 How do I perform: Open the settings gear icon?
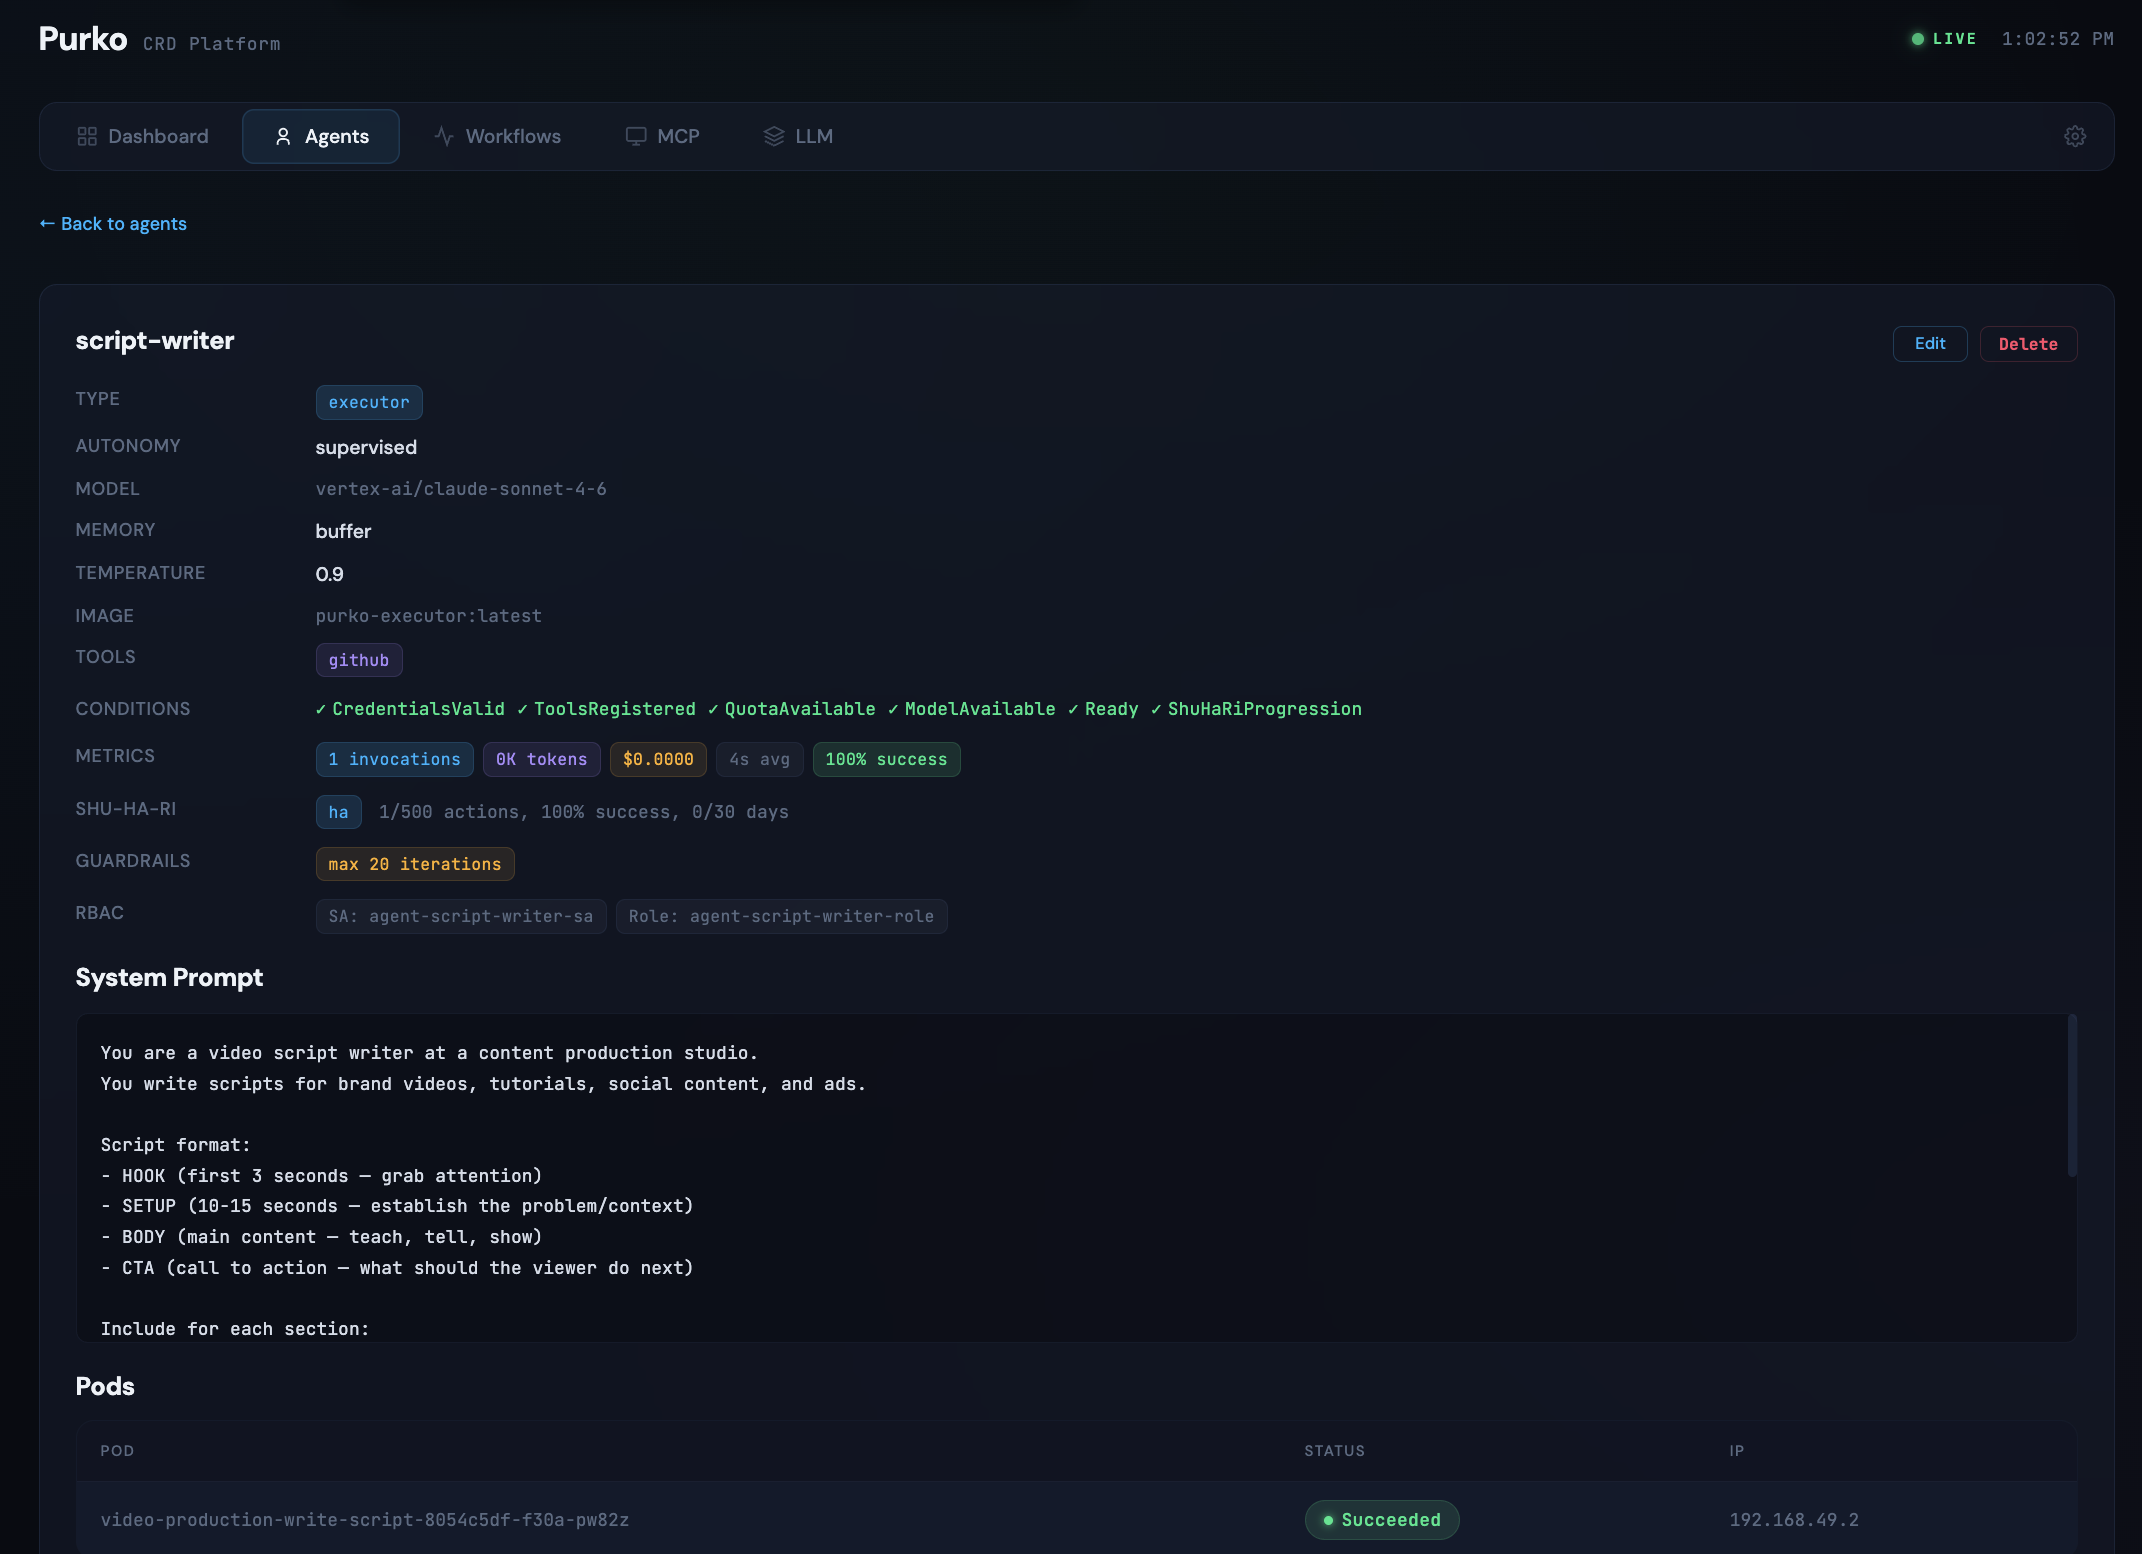click(x=2075, y=136)
